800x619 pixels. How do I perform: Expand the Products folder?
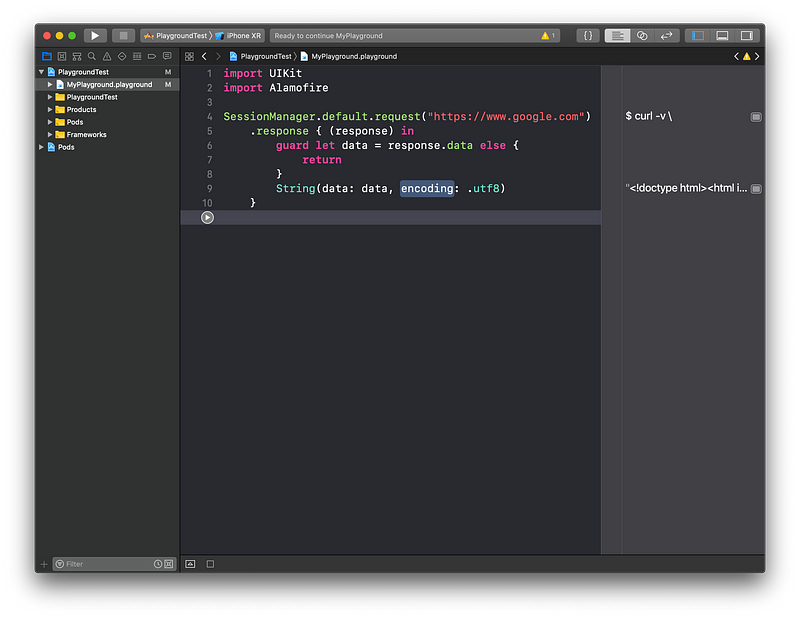[x=50, y=109]
